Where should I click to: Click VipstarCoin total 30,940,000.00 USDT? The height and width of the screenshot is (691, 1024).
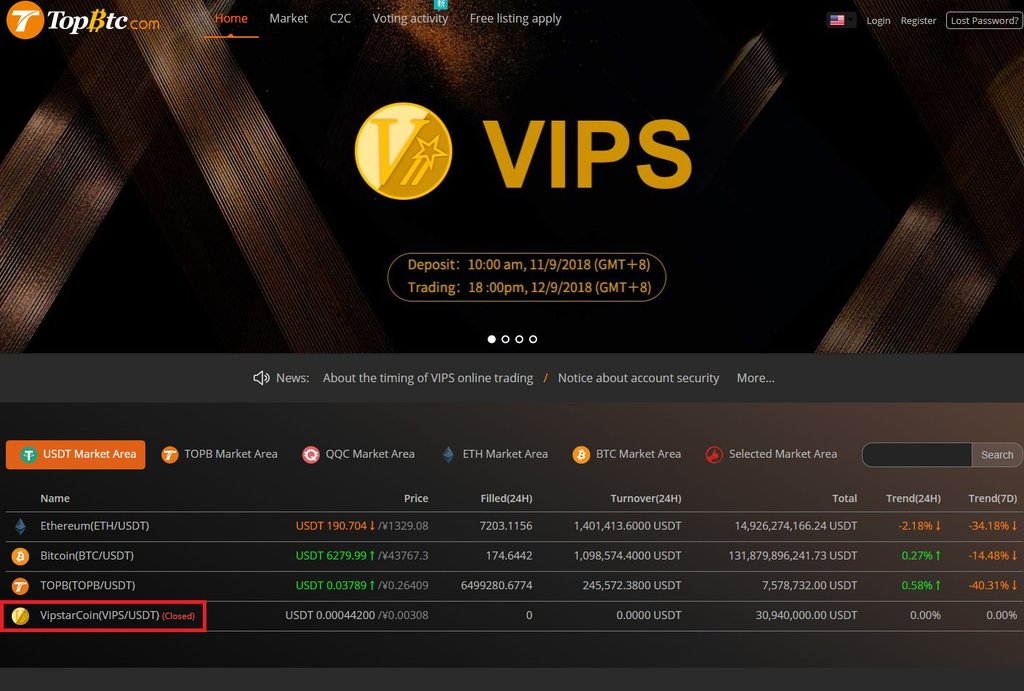coord(807,615)
